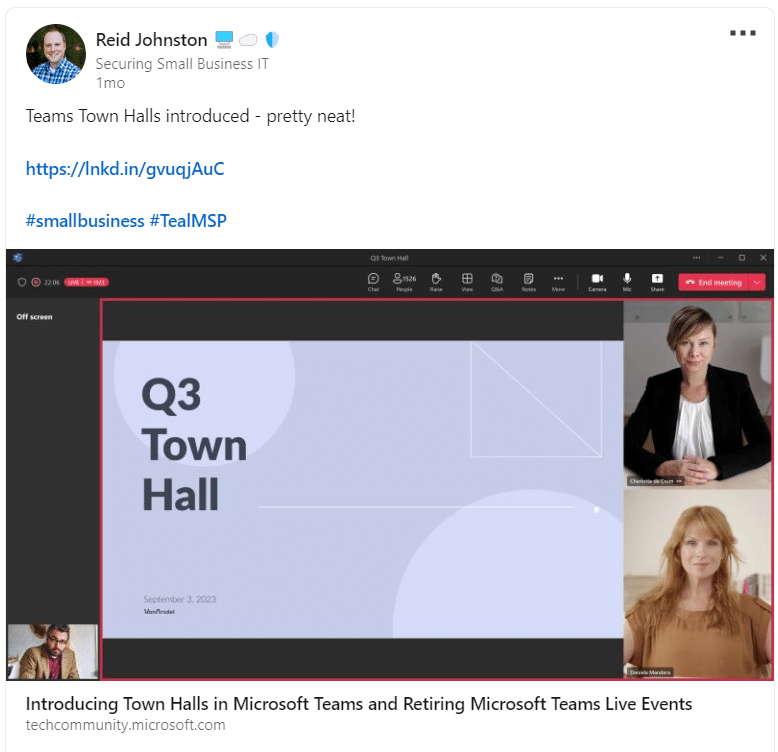Screen dimensions: 778x752
Task: Open the Notes icon
Action: pyautogui.click(x=528, y=282)
